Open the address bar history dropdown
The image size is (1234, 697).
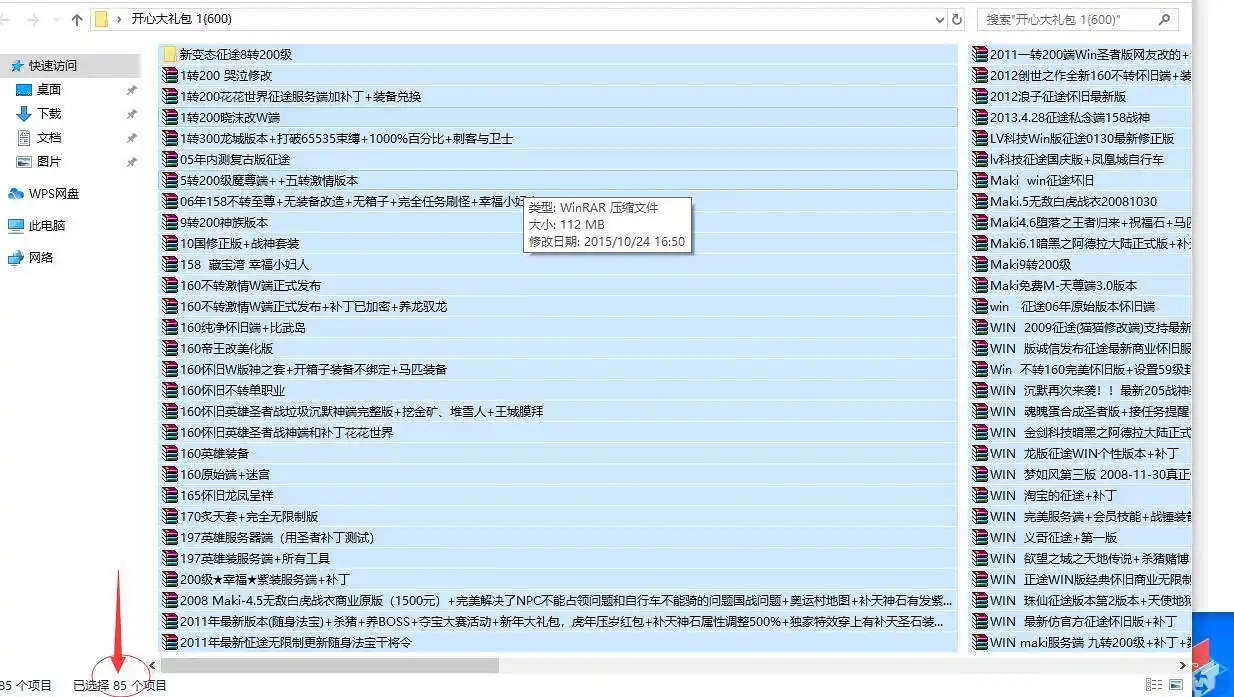(939, 19)
